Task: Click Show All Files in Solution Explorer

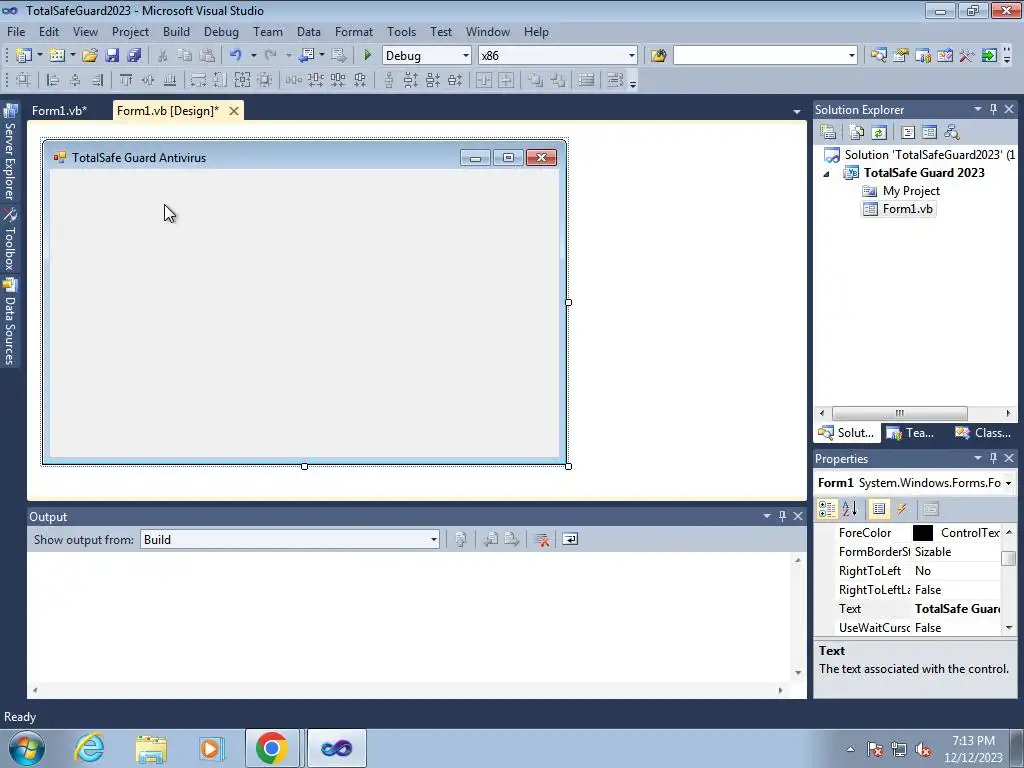Action: pos(857,132)
